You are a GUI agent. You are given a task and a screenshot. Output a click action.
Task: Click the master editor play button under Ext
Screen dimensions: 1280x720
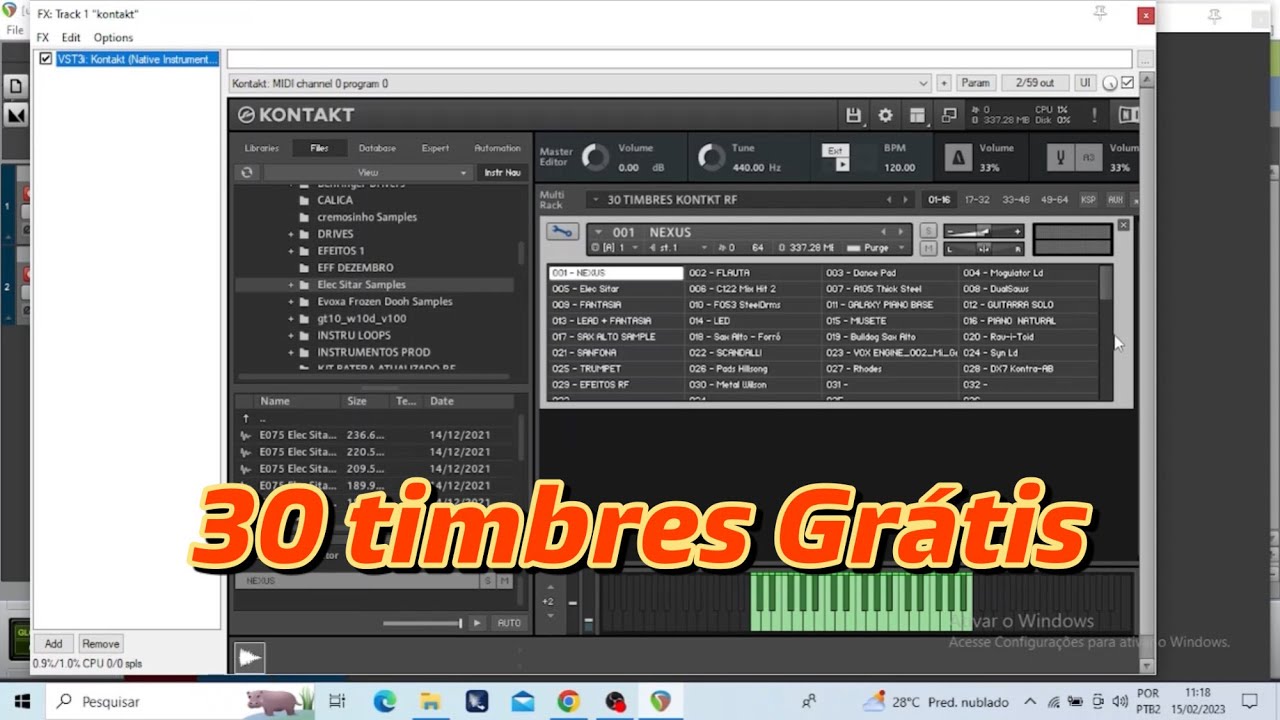[842, 165]
